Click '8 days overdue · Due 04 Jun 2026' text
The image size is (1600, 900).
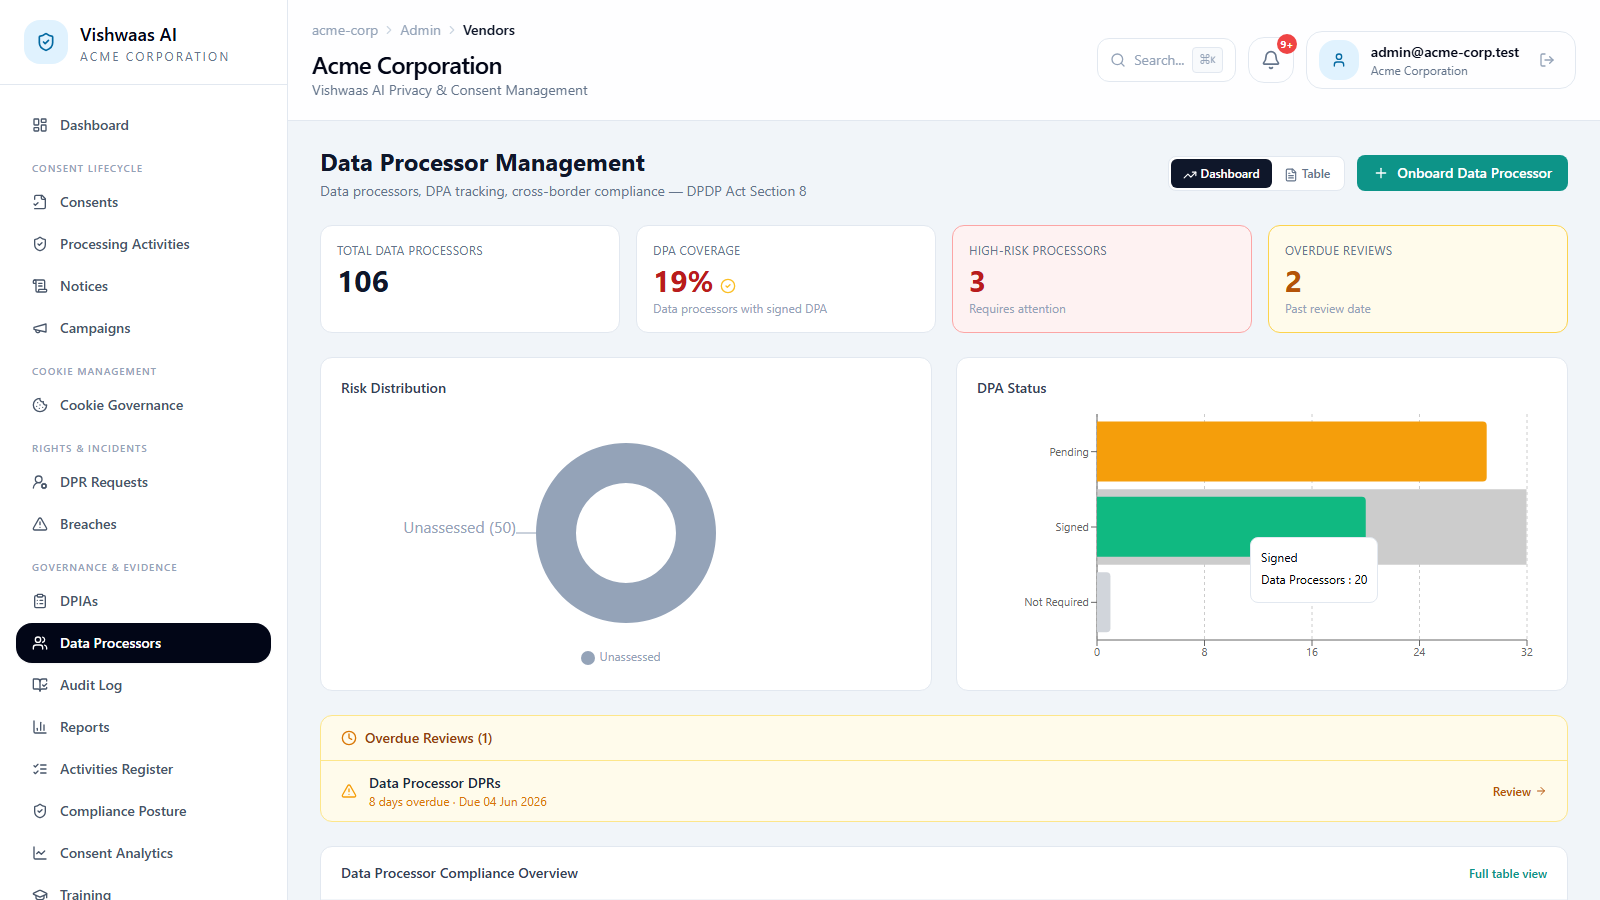(x=458, y=802)
